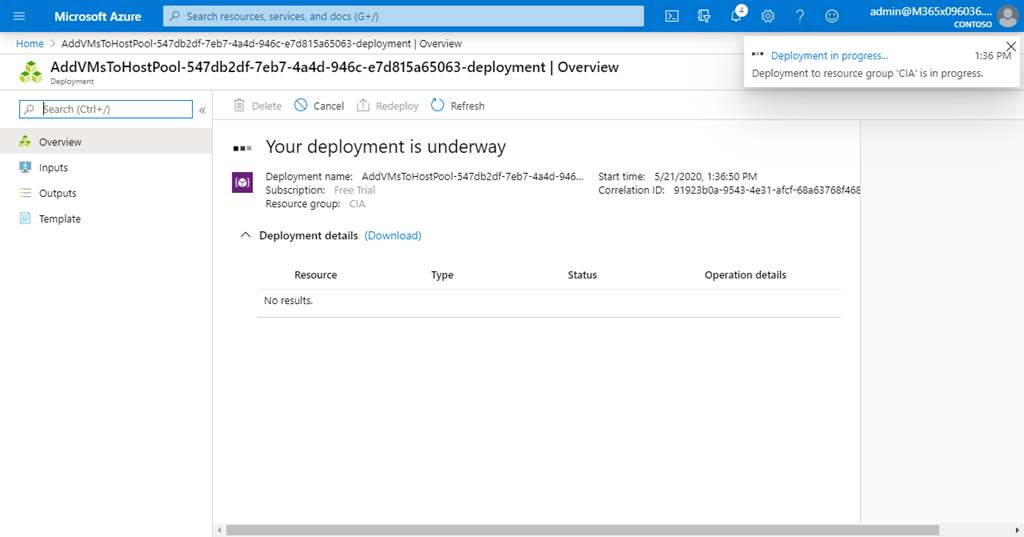
Task: Click the admin account avatar
Action: [1006, 16]
